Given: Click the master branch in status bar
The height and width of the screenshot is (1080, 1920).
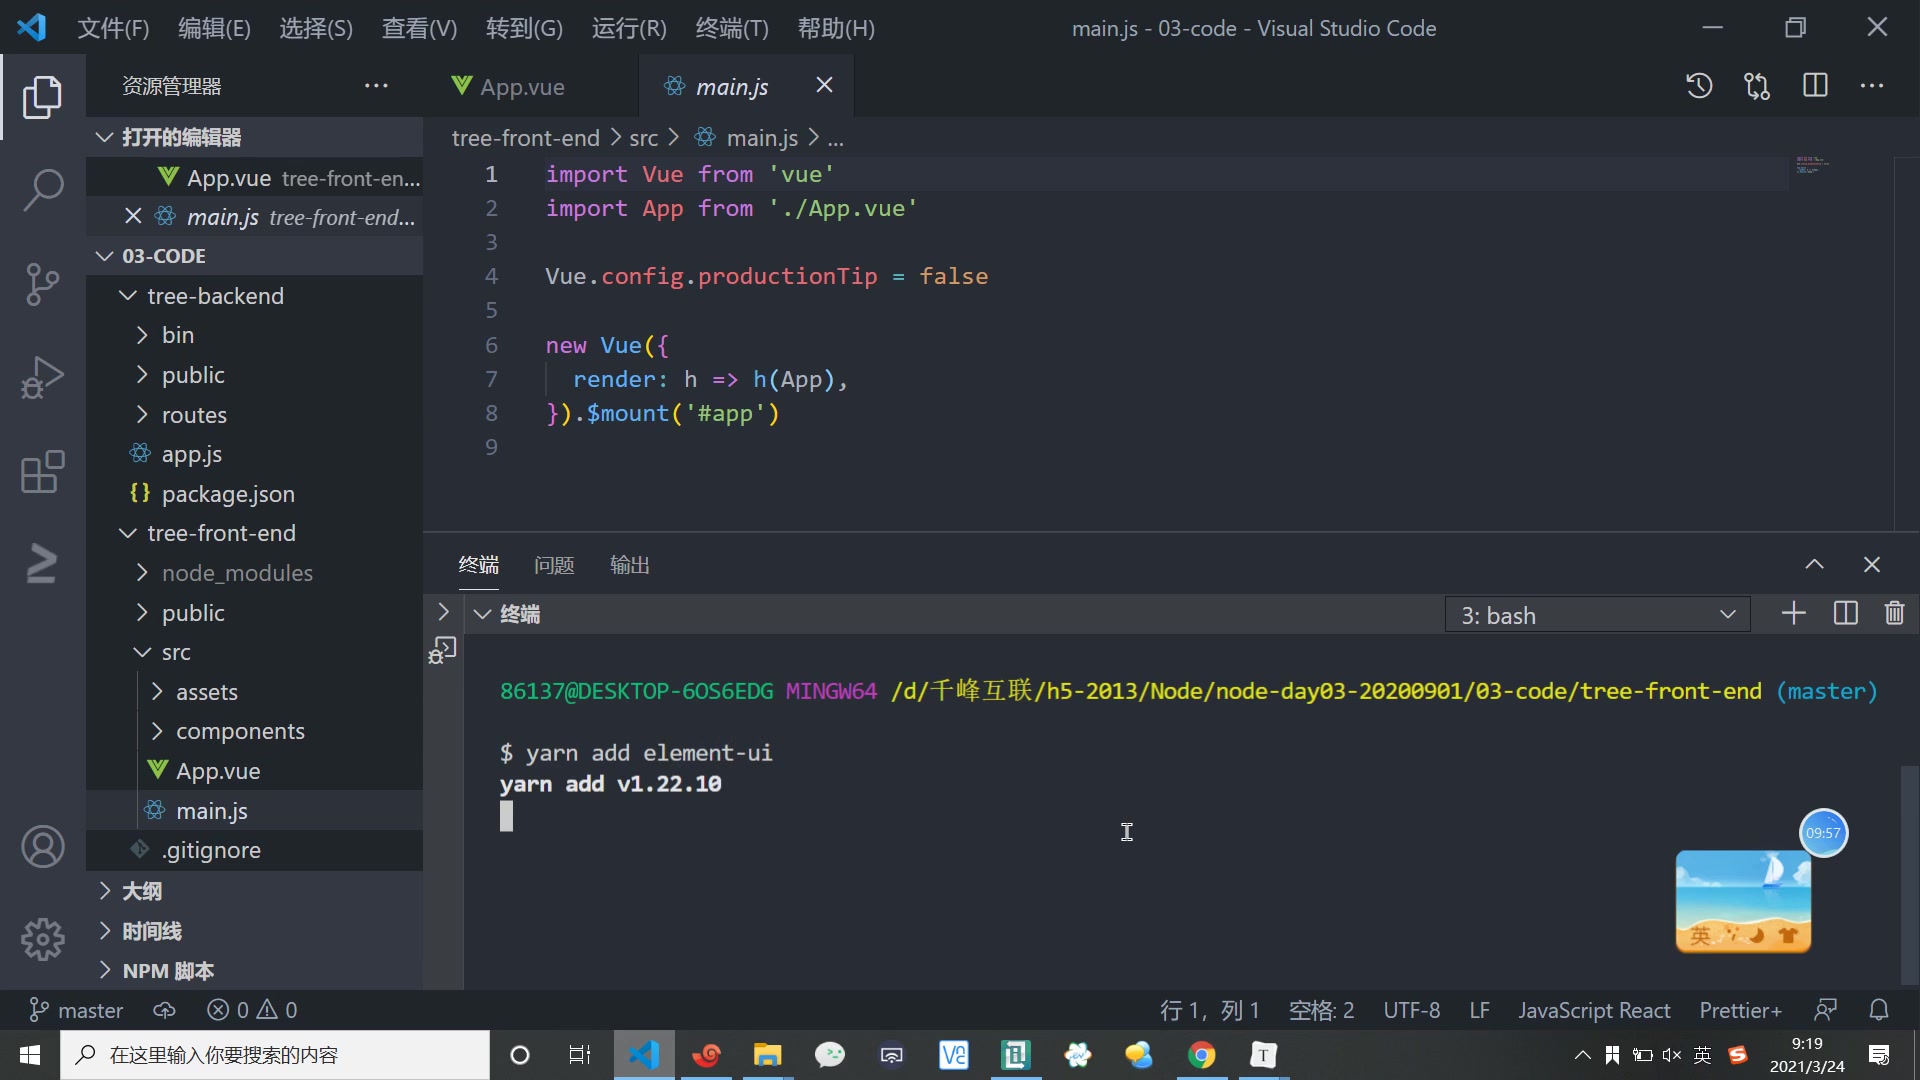Looking at the screenshot, I should [75, 1009].
